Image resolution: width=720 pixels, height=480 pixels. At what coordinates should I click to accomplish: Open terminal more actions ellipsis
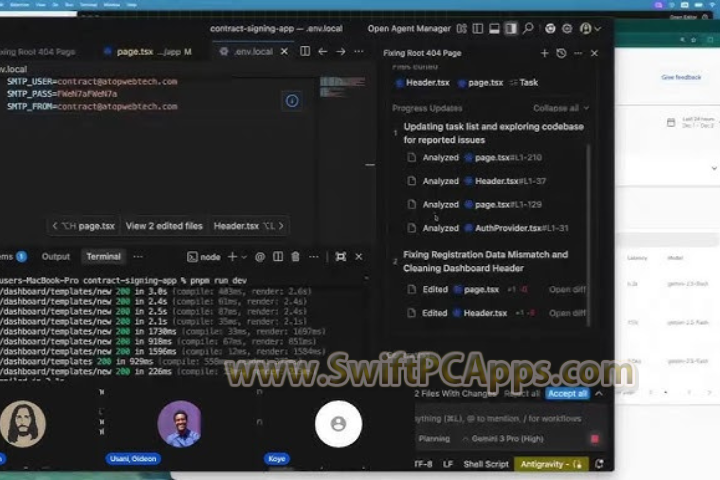pos(314,257)
